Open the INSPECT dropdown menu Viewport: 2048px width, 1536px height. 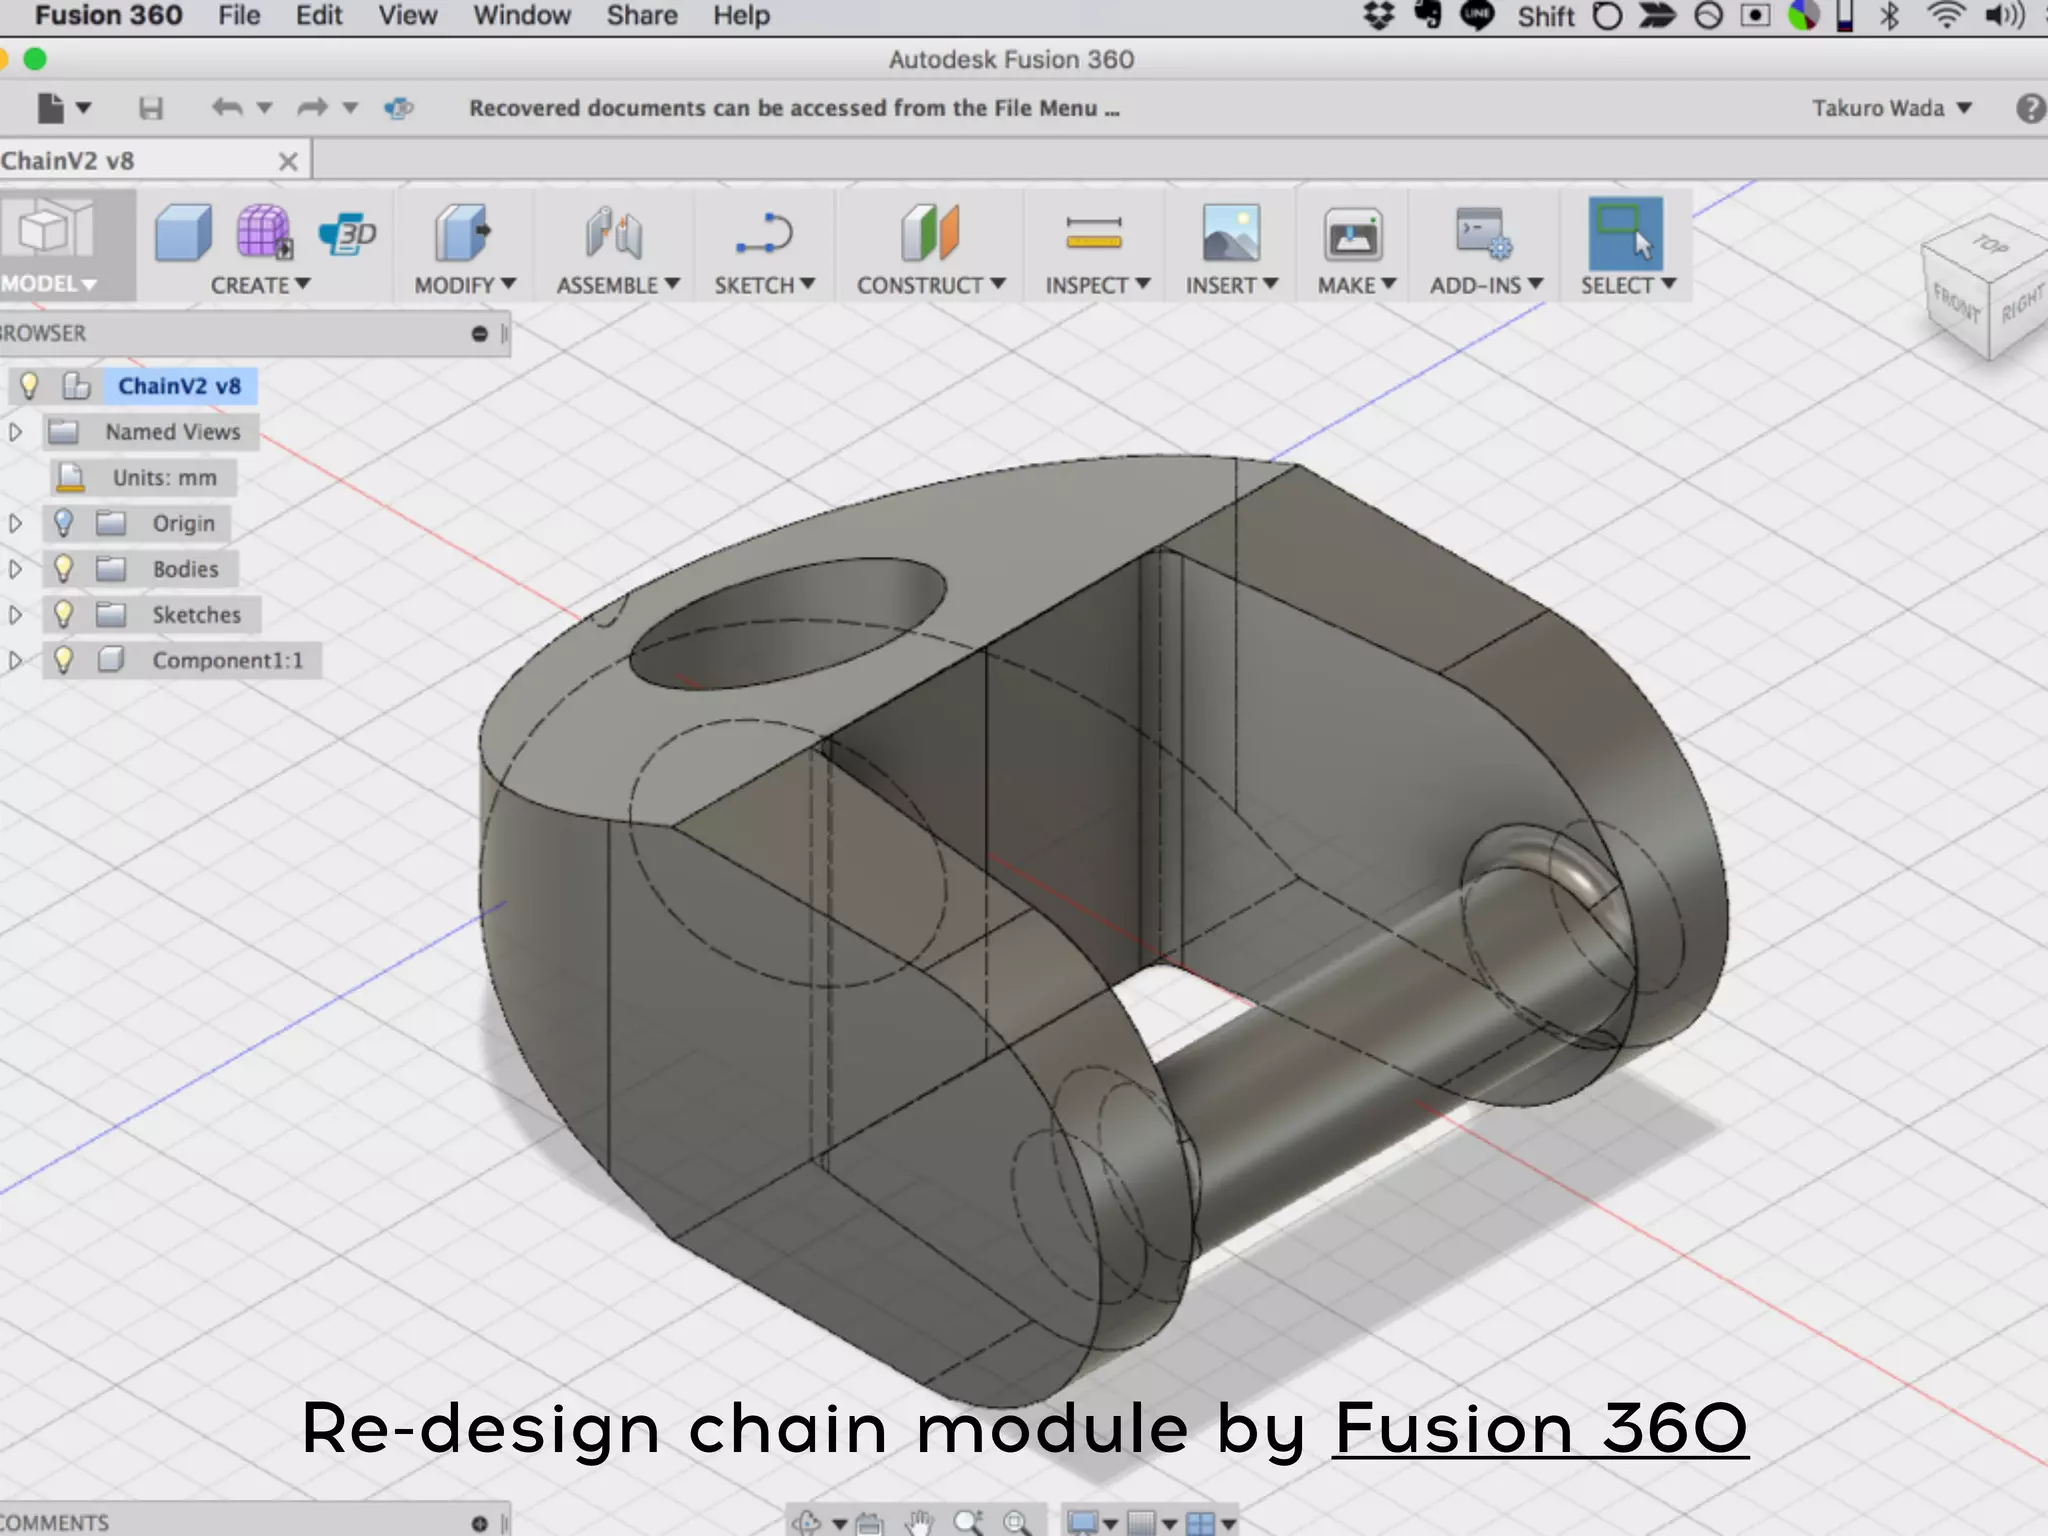pyautogui.click(x=1098, y=285)
